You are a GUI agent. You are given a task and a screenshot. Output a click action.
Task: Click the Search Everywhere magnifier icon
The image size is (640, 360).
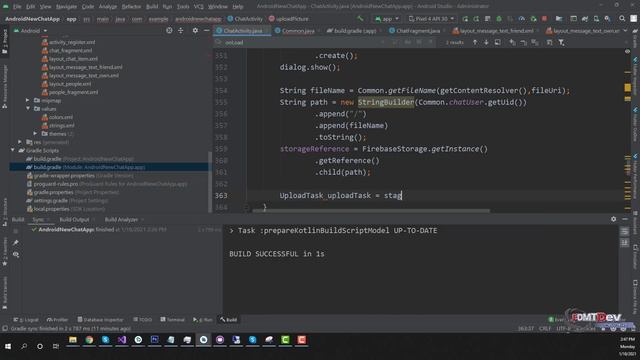click(x=622, y=19)
